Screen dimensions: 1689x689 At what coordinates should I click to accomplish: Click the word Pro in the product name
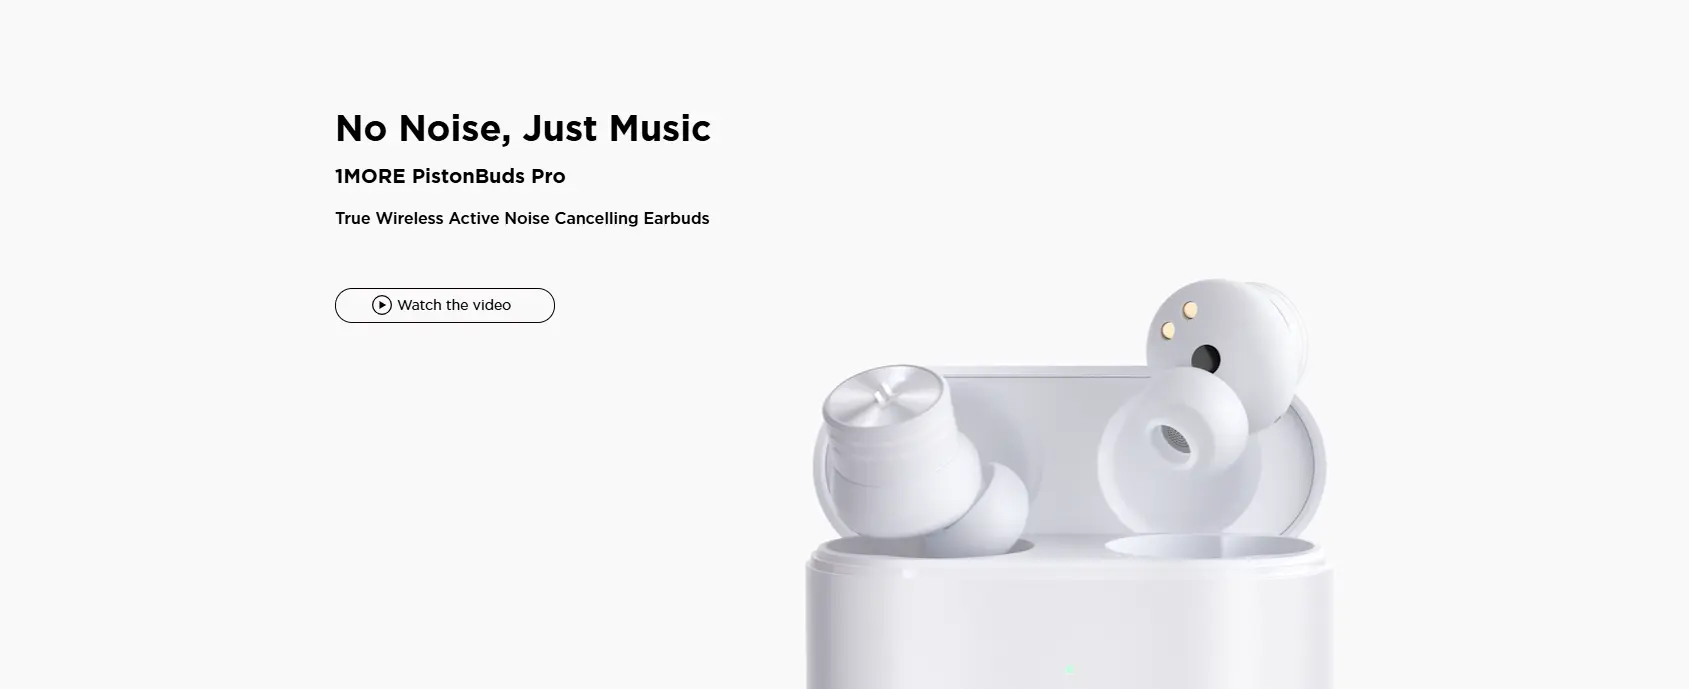pos(548,176)
